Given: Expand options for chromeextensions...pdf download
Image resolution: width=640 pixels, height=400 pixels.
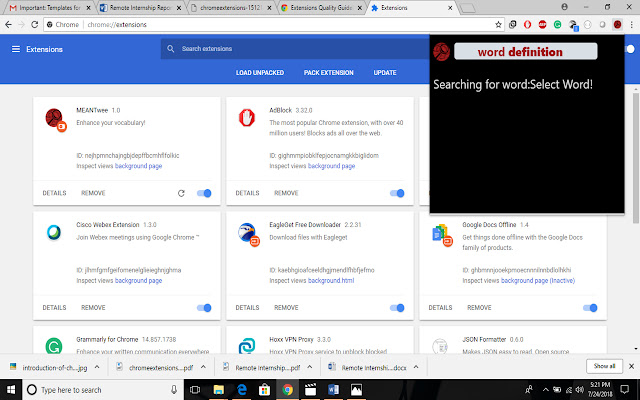Looking at the screenshot, I should point(203,367).
